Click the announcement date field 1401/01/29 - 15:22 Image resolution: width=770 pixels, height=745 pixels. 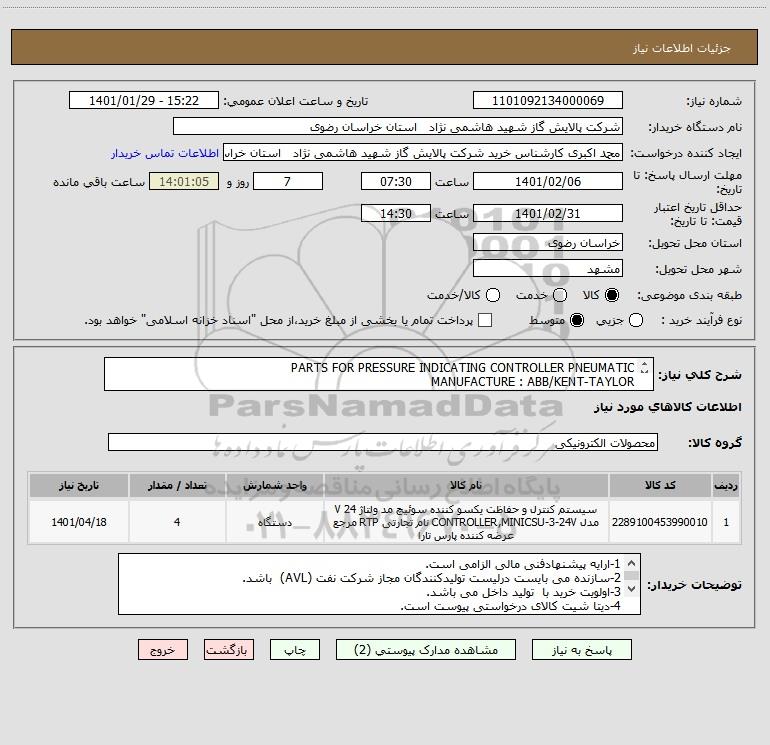[x=144, y=100]
